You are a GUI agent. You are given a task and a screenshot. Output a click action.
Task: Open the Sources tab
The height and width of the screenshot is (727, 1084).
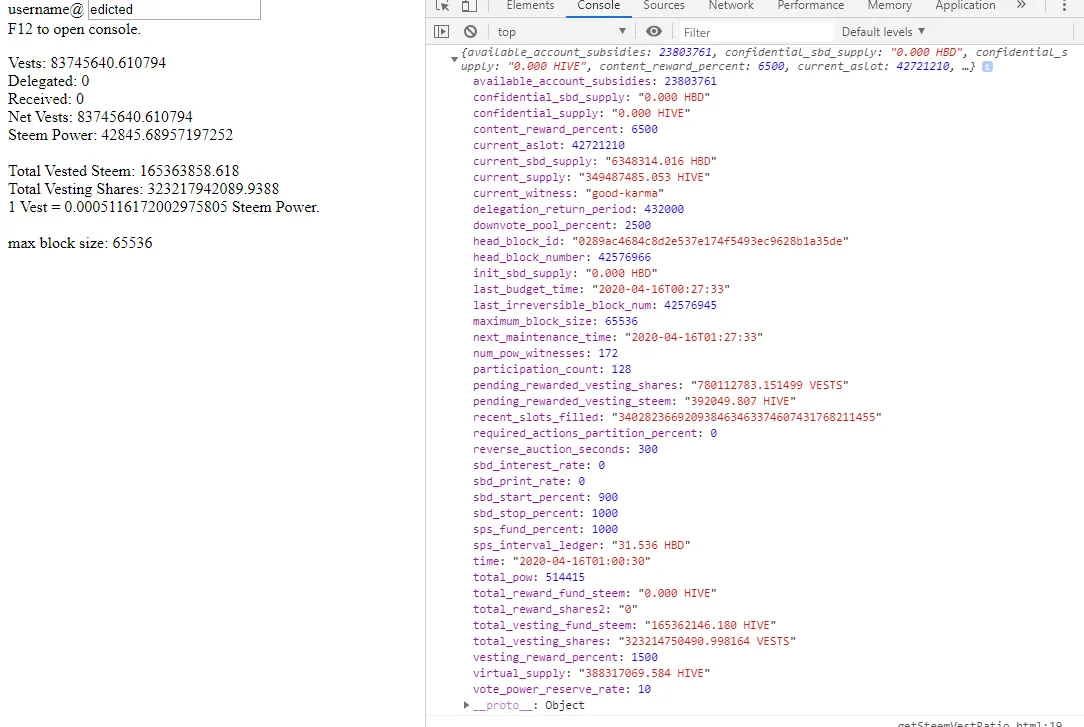(664, 6)
